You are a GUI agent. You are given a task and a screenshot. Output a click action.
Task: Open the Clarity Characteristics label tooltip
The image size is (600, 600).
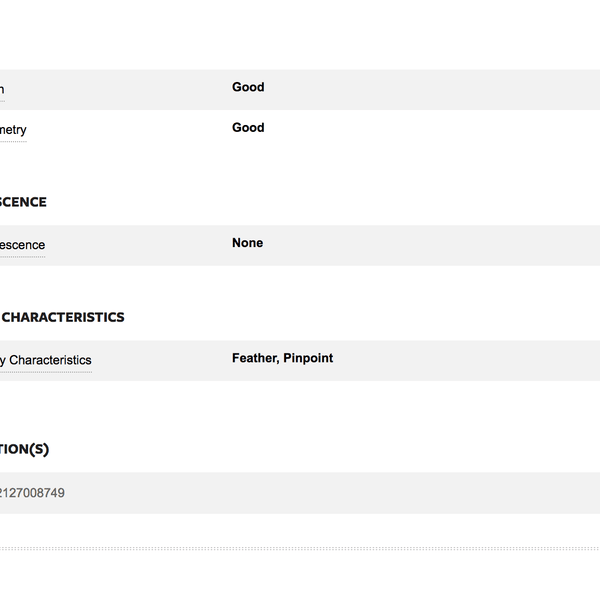(x=46, y=360)
